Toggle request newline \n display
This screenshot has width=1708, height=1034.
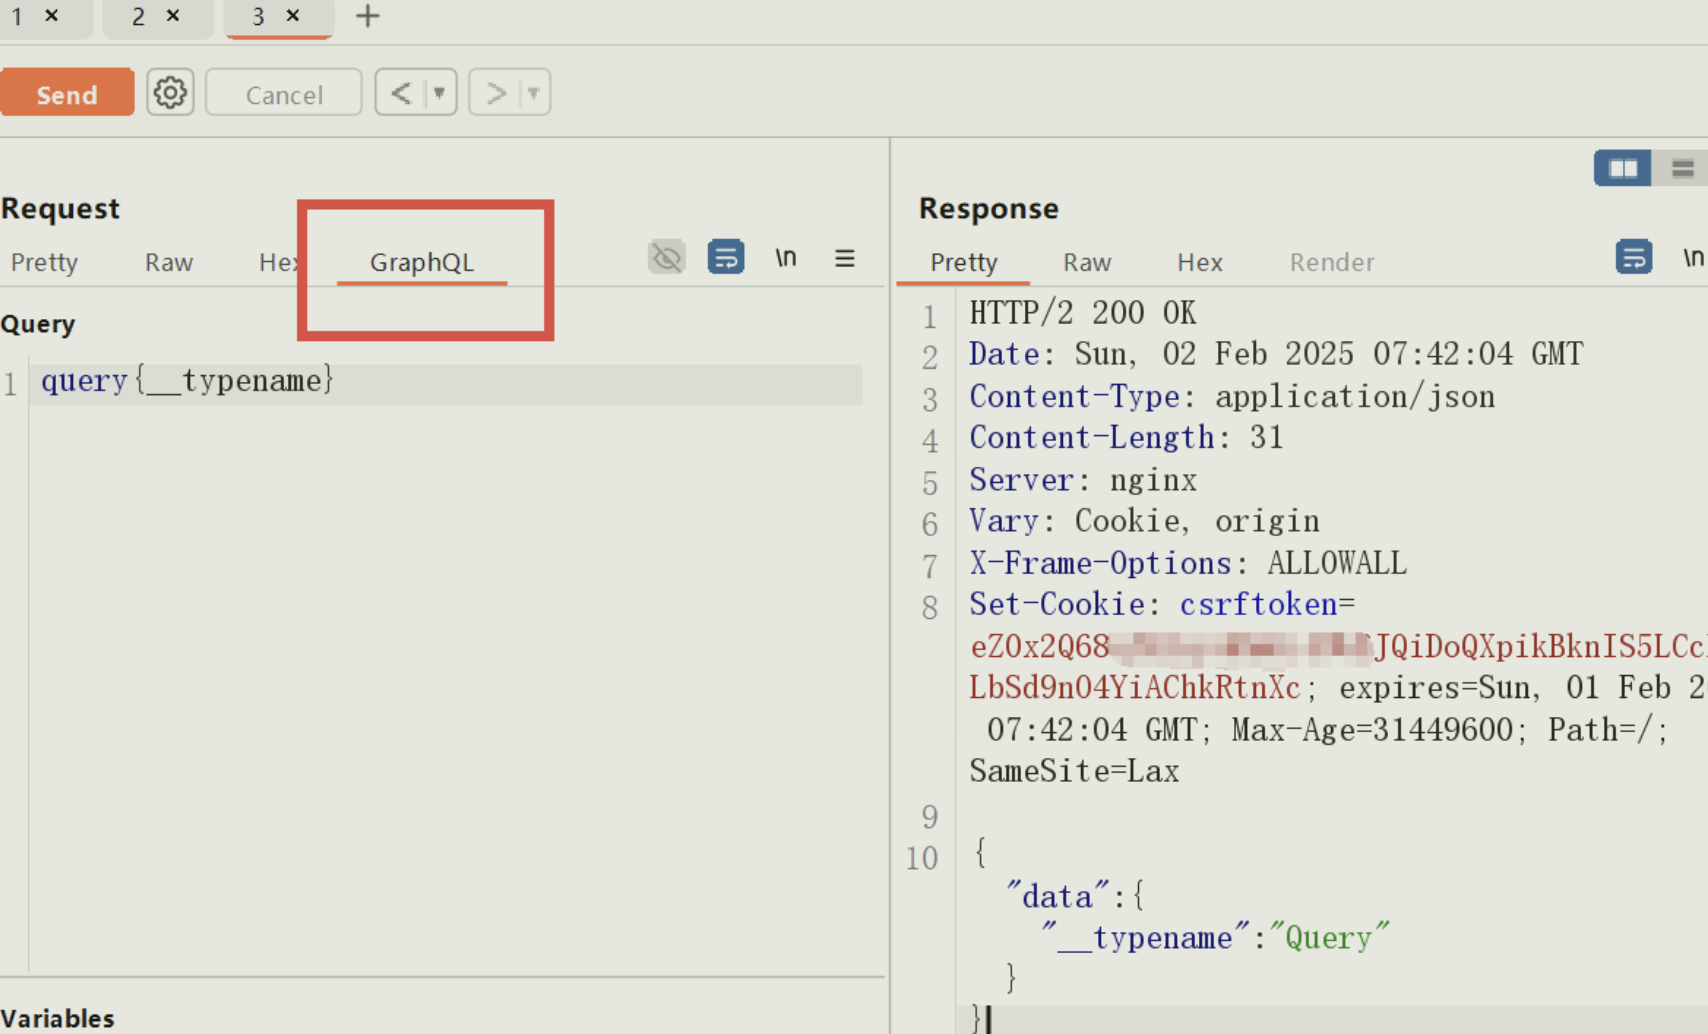(786, 258)
